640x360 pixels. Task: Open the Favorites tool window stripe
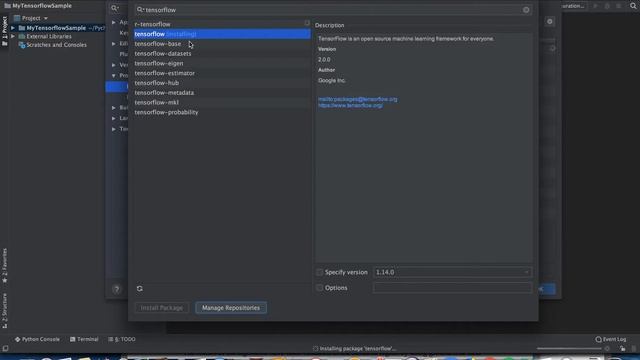[x=4, y=265]
